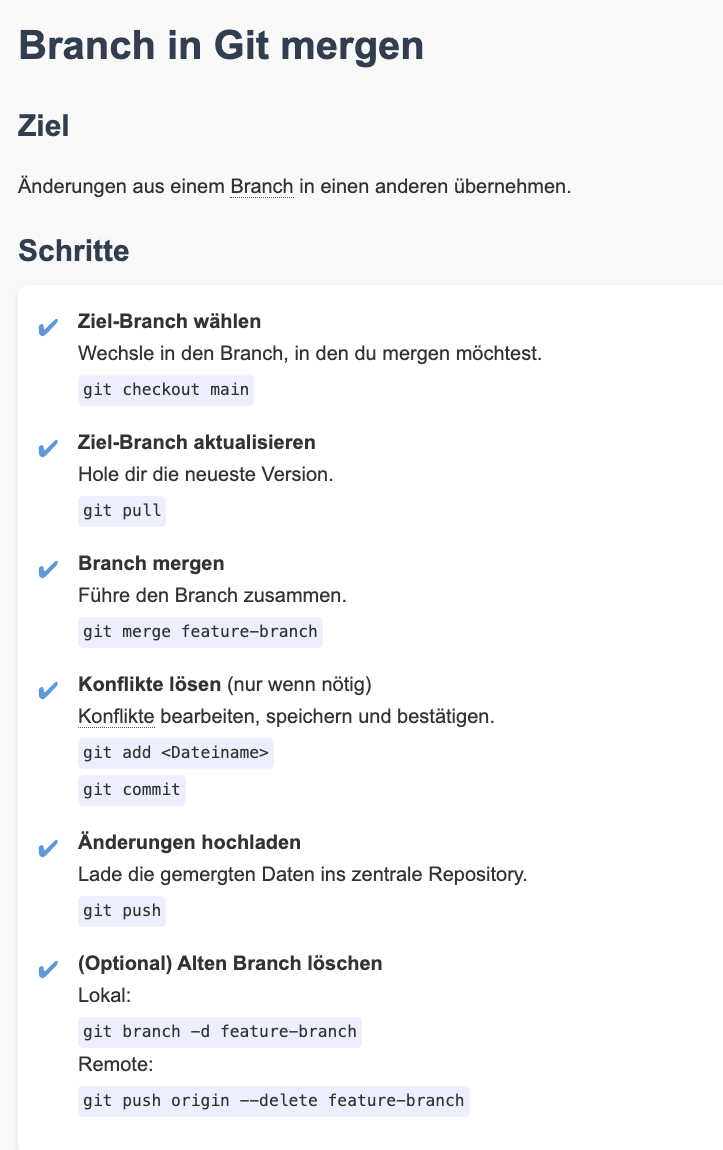
Task: Click the git checkout main code snippet
Action: coord(166,389)
